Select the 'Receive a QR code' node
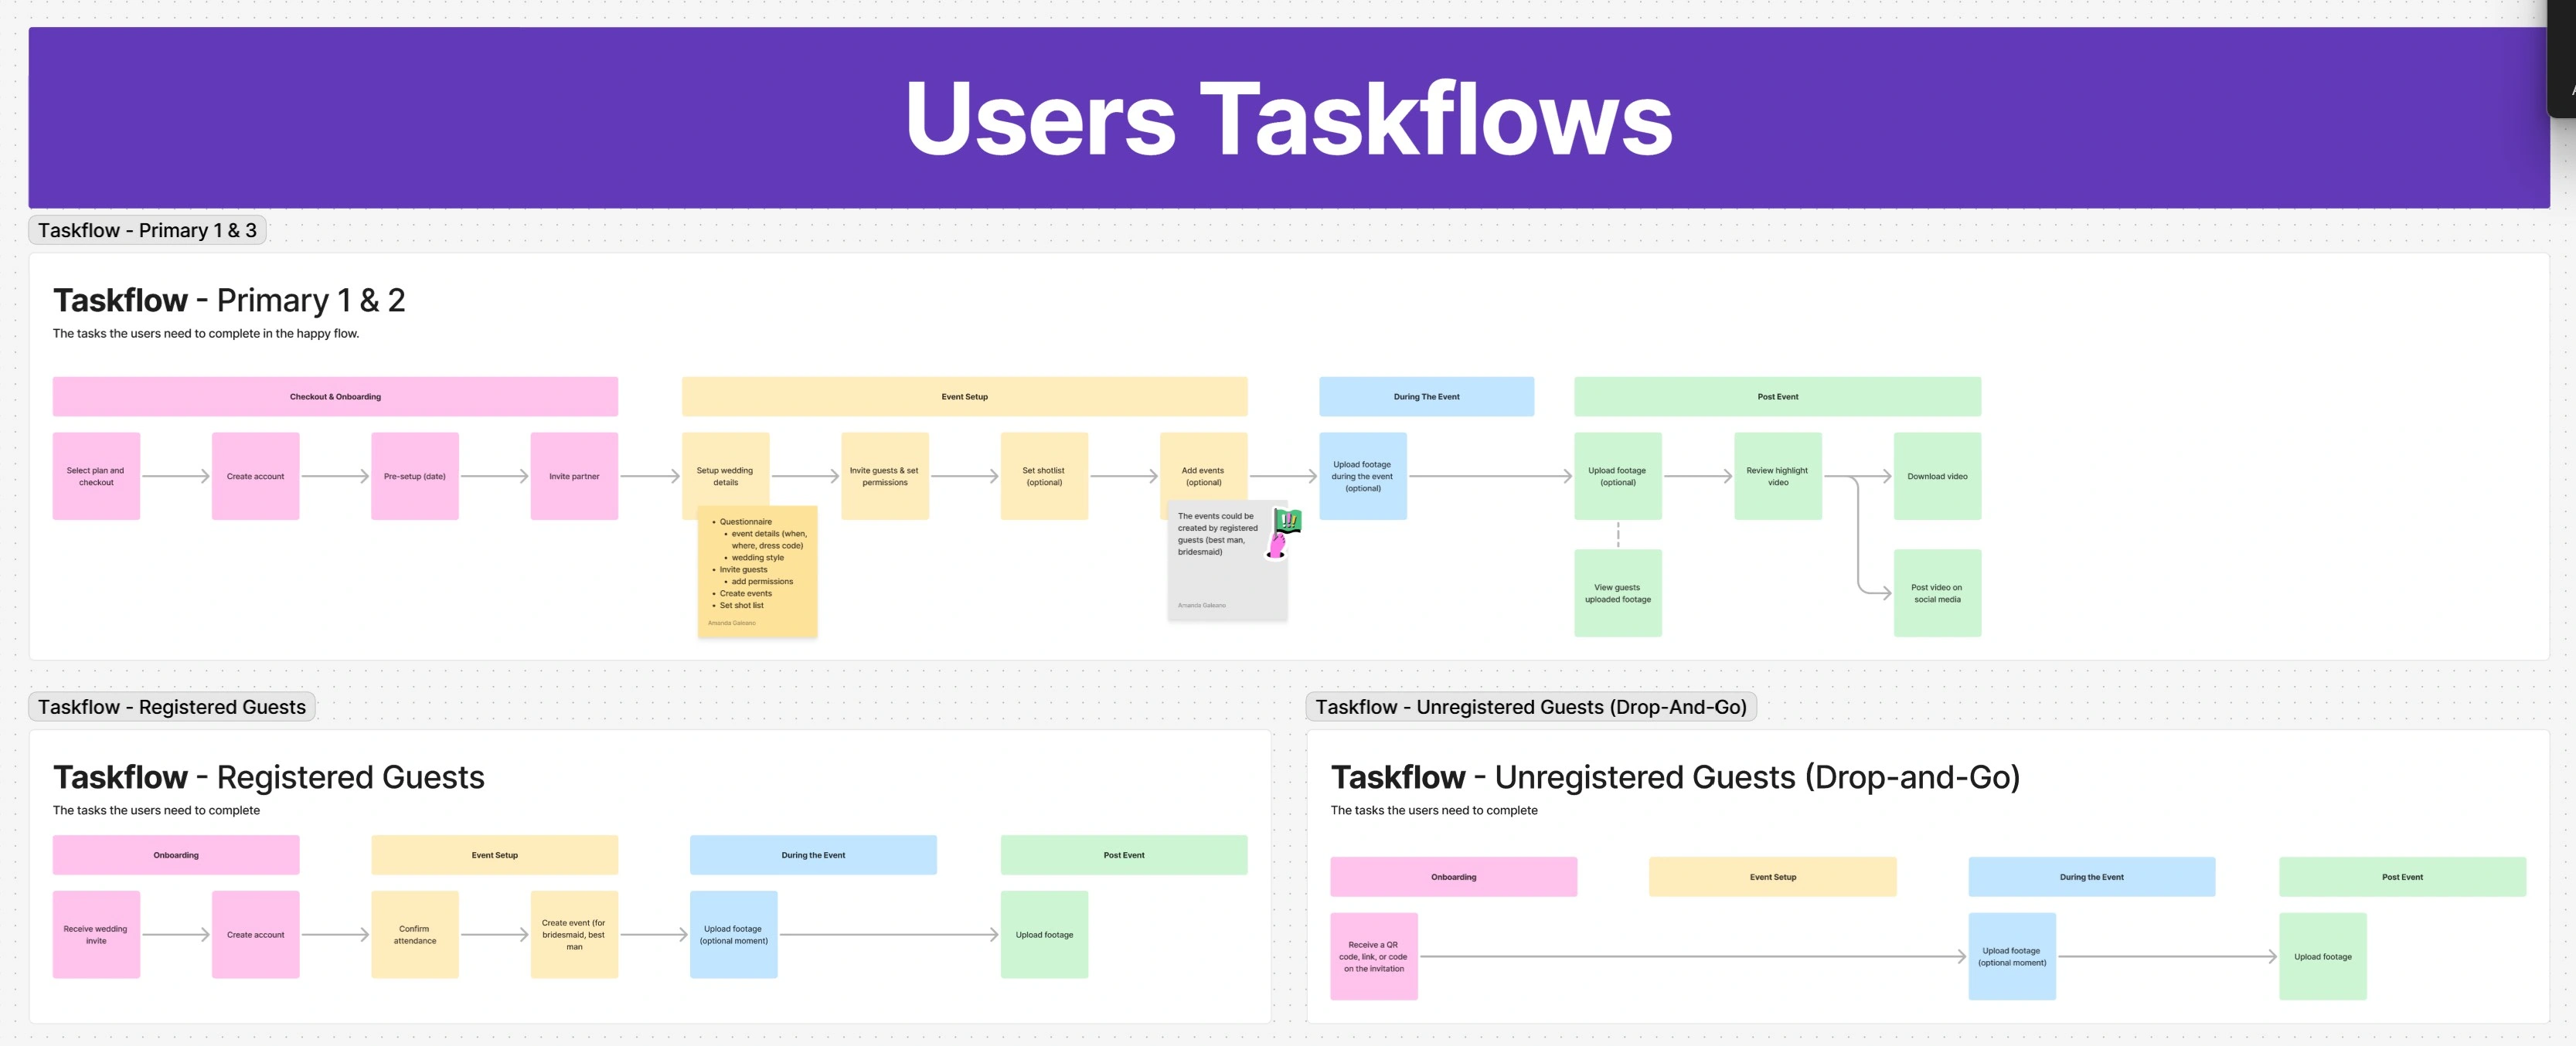Viewport: 2576px width, 1046px height. pos(1375,956)
